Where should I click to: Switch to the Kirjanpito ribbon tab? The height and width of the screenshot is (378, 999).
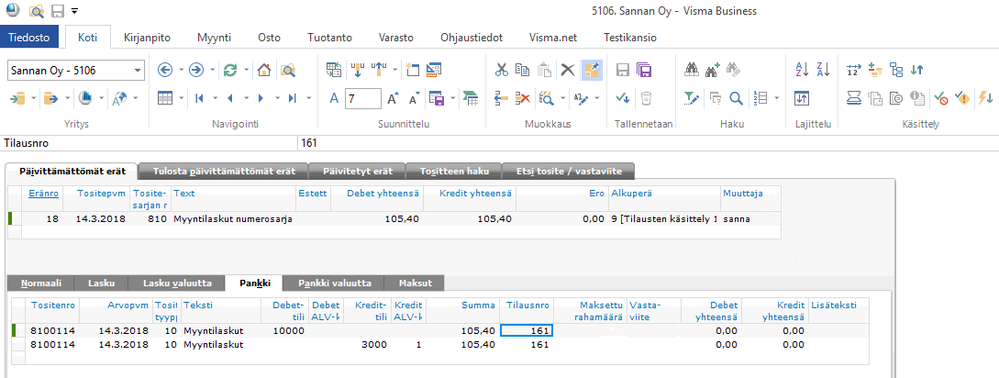pyautogui.click(x=146, y=38)
